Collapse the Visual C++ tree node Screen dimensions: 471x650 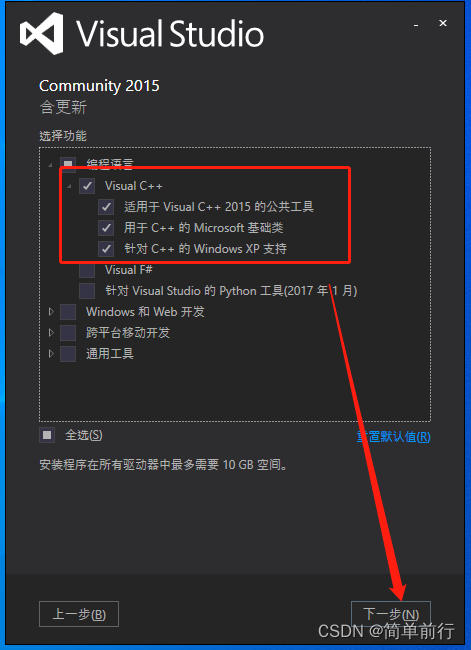pos(70,186)
